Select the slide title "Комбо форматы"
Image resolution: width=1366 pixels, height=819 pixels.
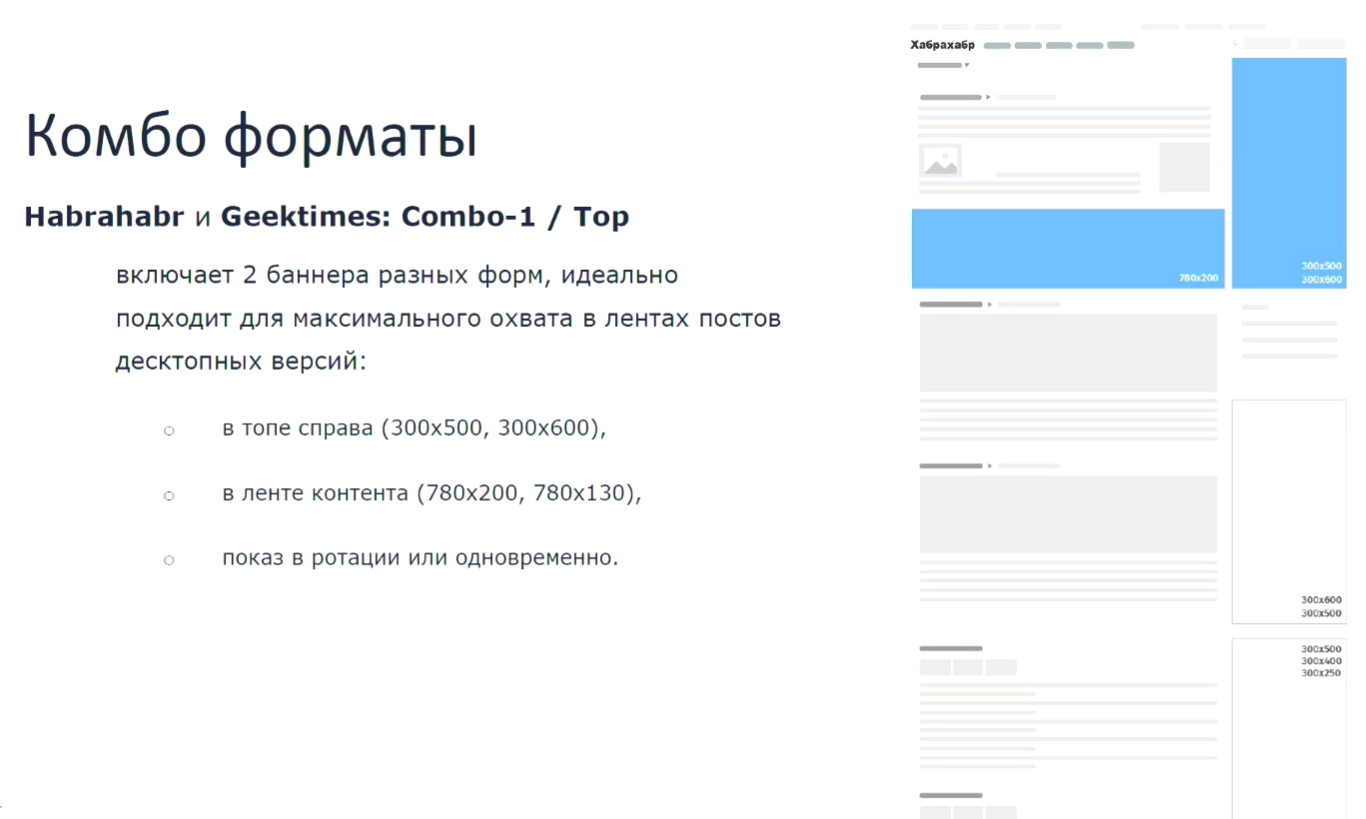(251, 136)
